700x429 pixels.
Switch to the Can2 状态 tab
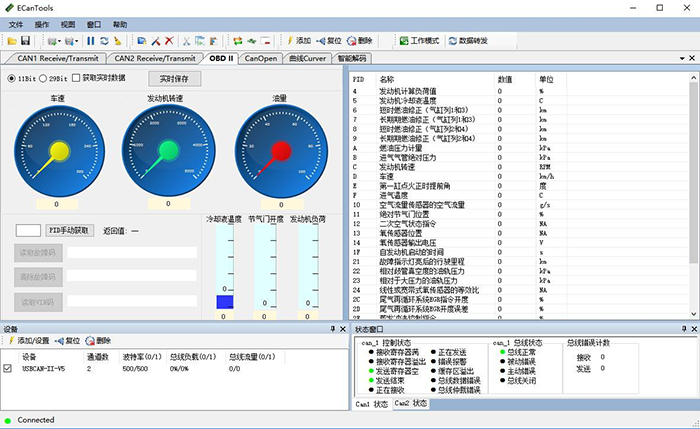[409, 403]
